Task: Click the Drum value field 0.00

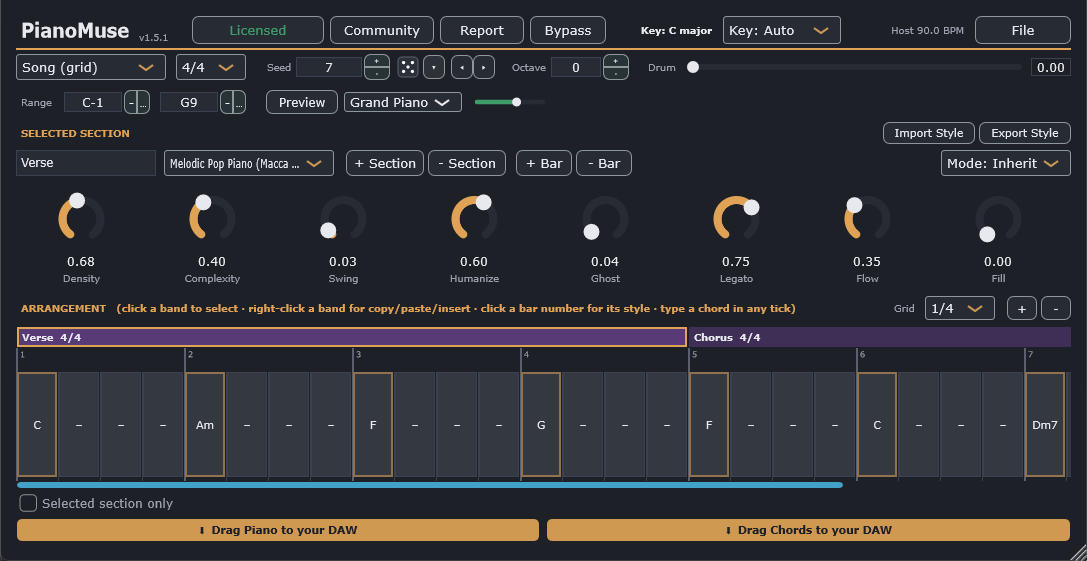Action: pos(1050,67)
